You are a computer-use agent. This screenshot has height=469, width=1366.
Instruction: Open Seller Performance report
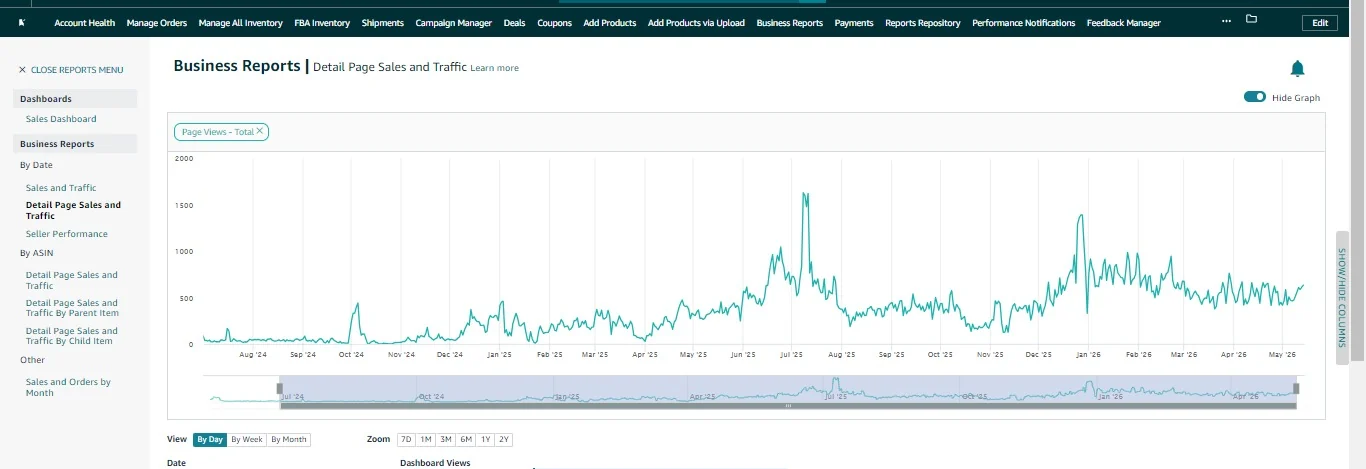[66, 234]
